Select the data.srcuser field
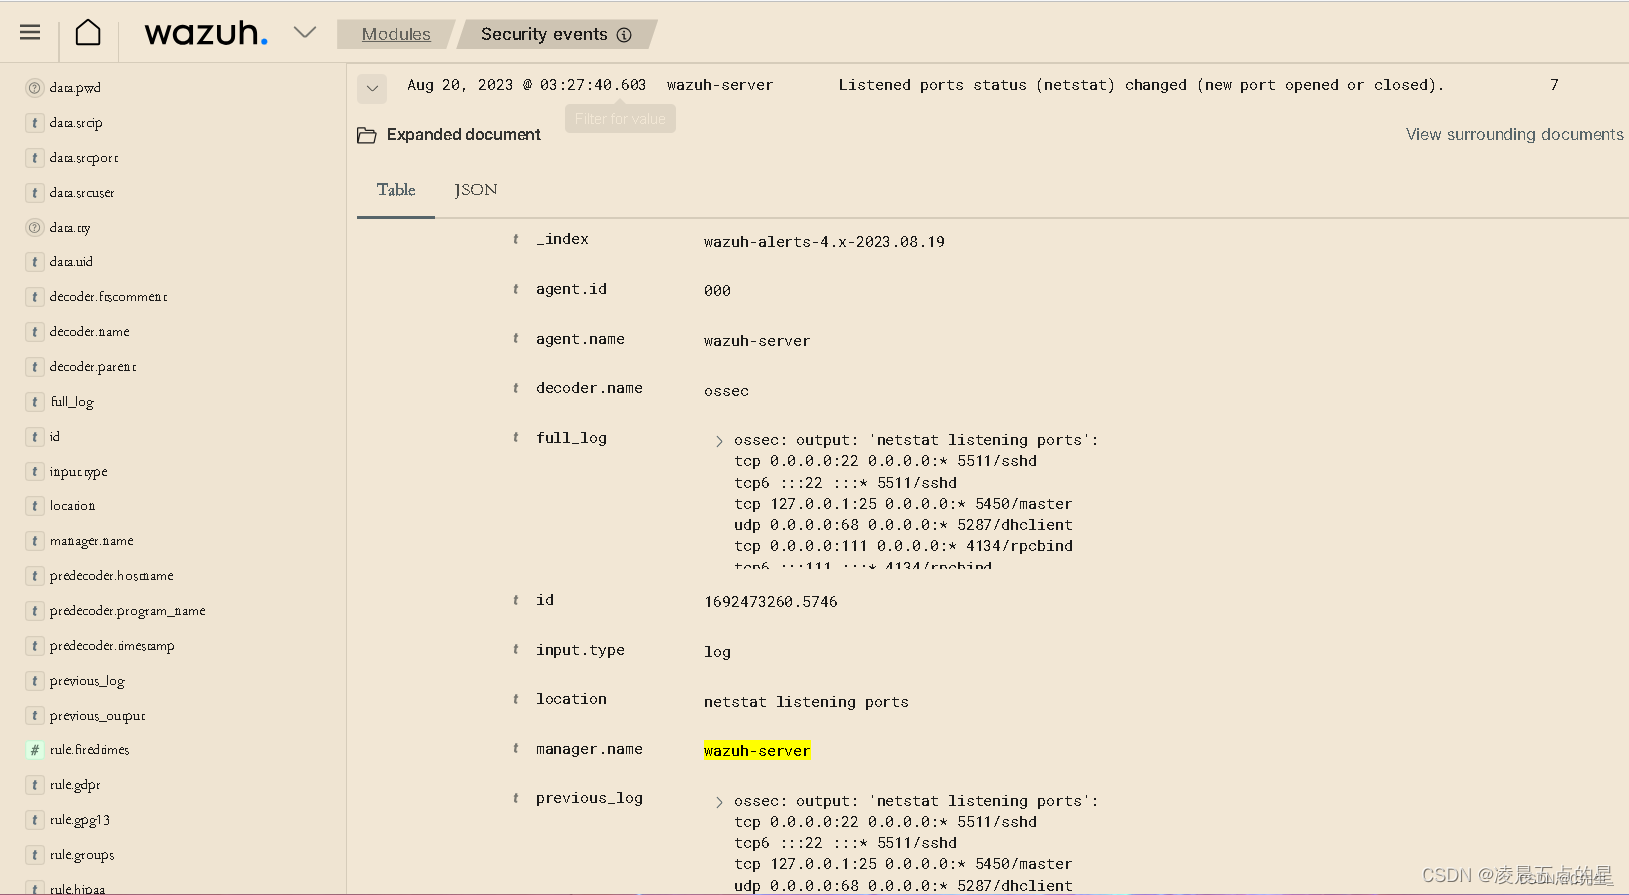 coord(82,193)
